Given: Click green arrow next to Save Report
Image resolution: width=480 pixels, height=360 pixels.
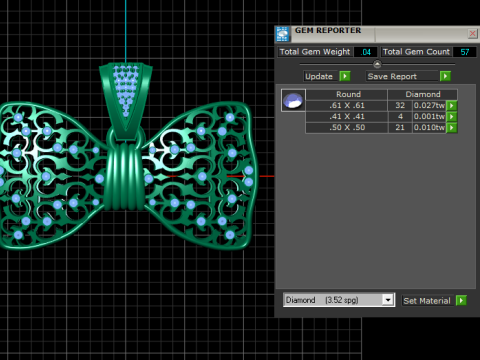Looking at the screenshot, I should [445, 76].
